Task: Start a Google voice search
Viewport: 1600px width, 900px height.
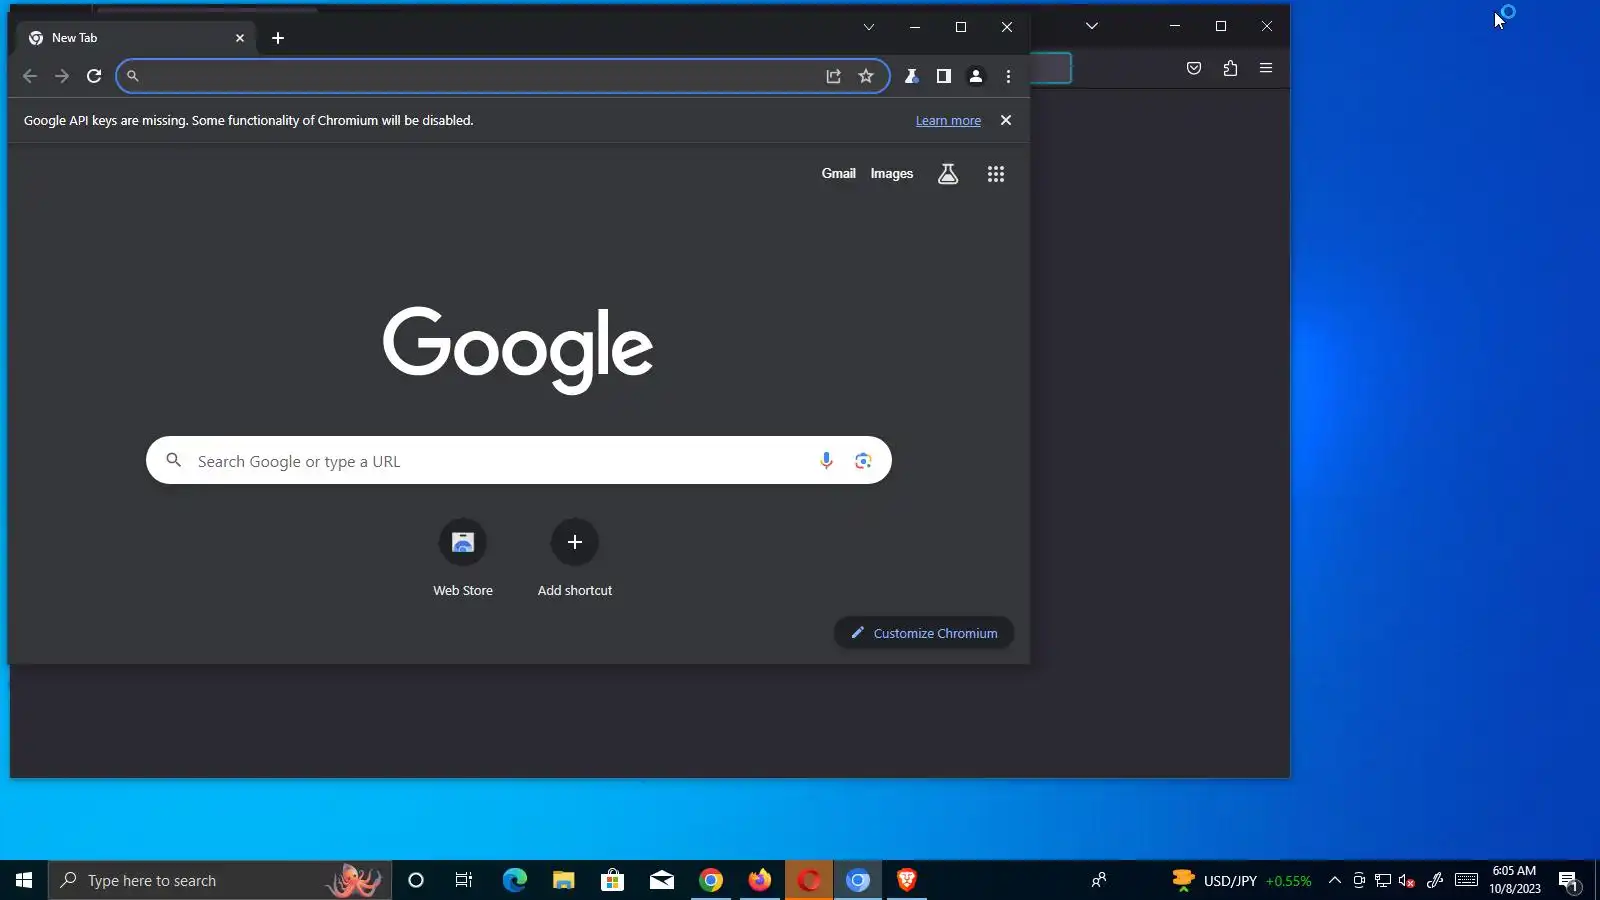Action: [x=826, y=461]
